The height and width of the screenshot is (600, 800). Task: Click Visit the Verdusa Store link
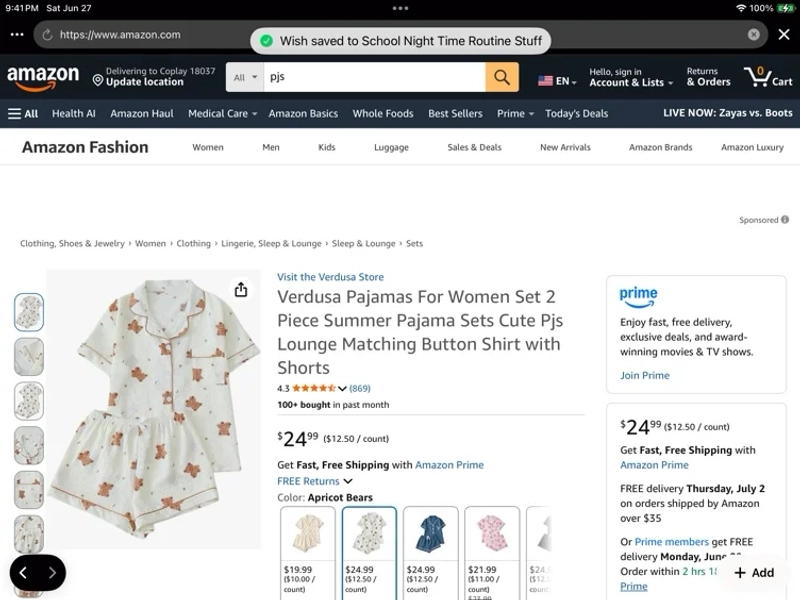(330, 277)
